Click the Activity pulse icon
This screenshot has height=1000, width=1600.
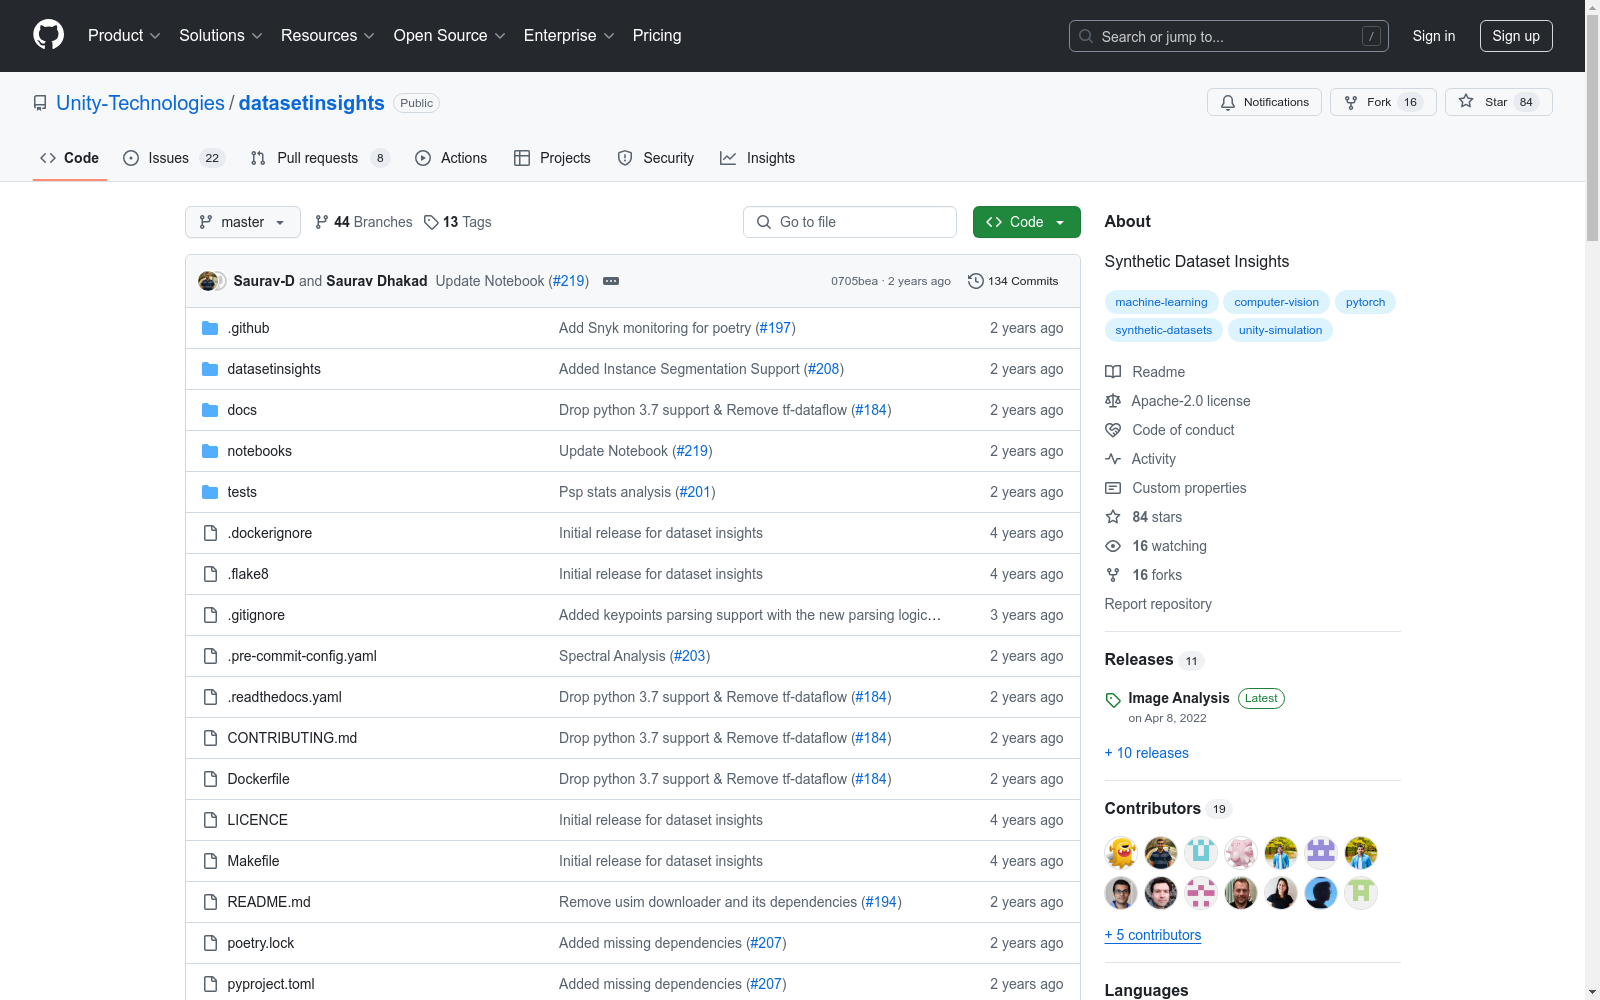[x=1113, y=459]
